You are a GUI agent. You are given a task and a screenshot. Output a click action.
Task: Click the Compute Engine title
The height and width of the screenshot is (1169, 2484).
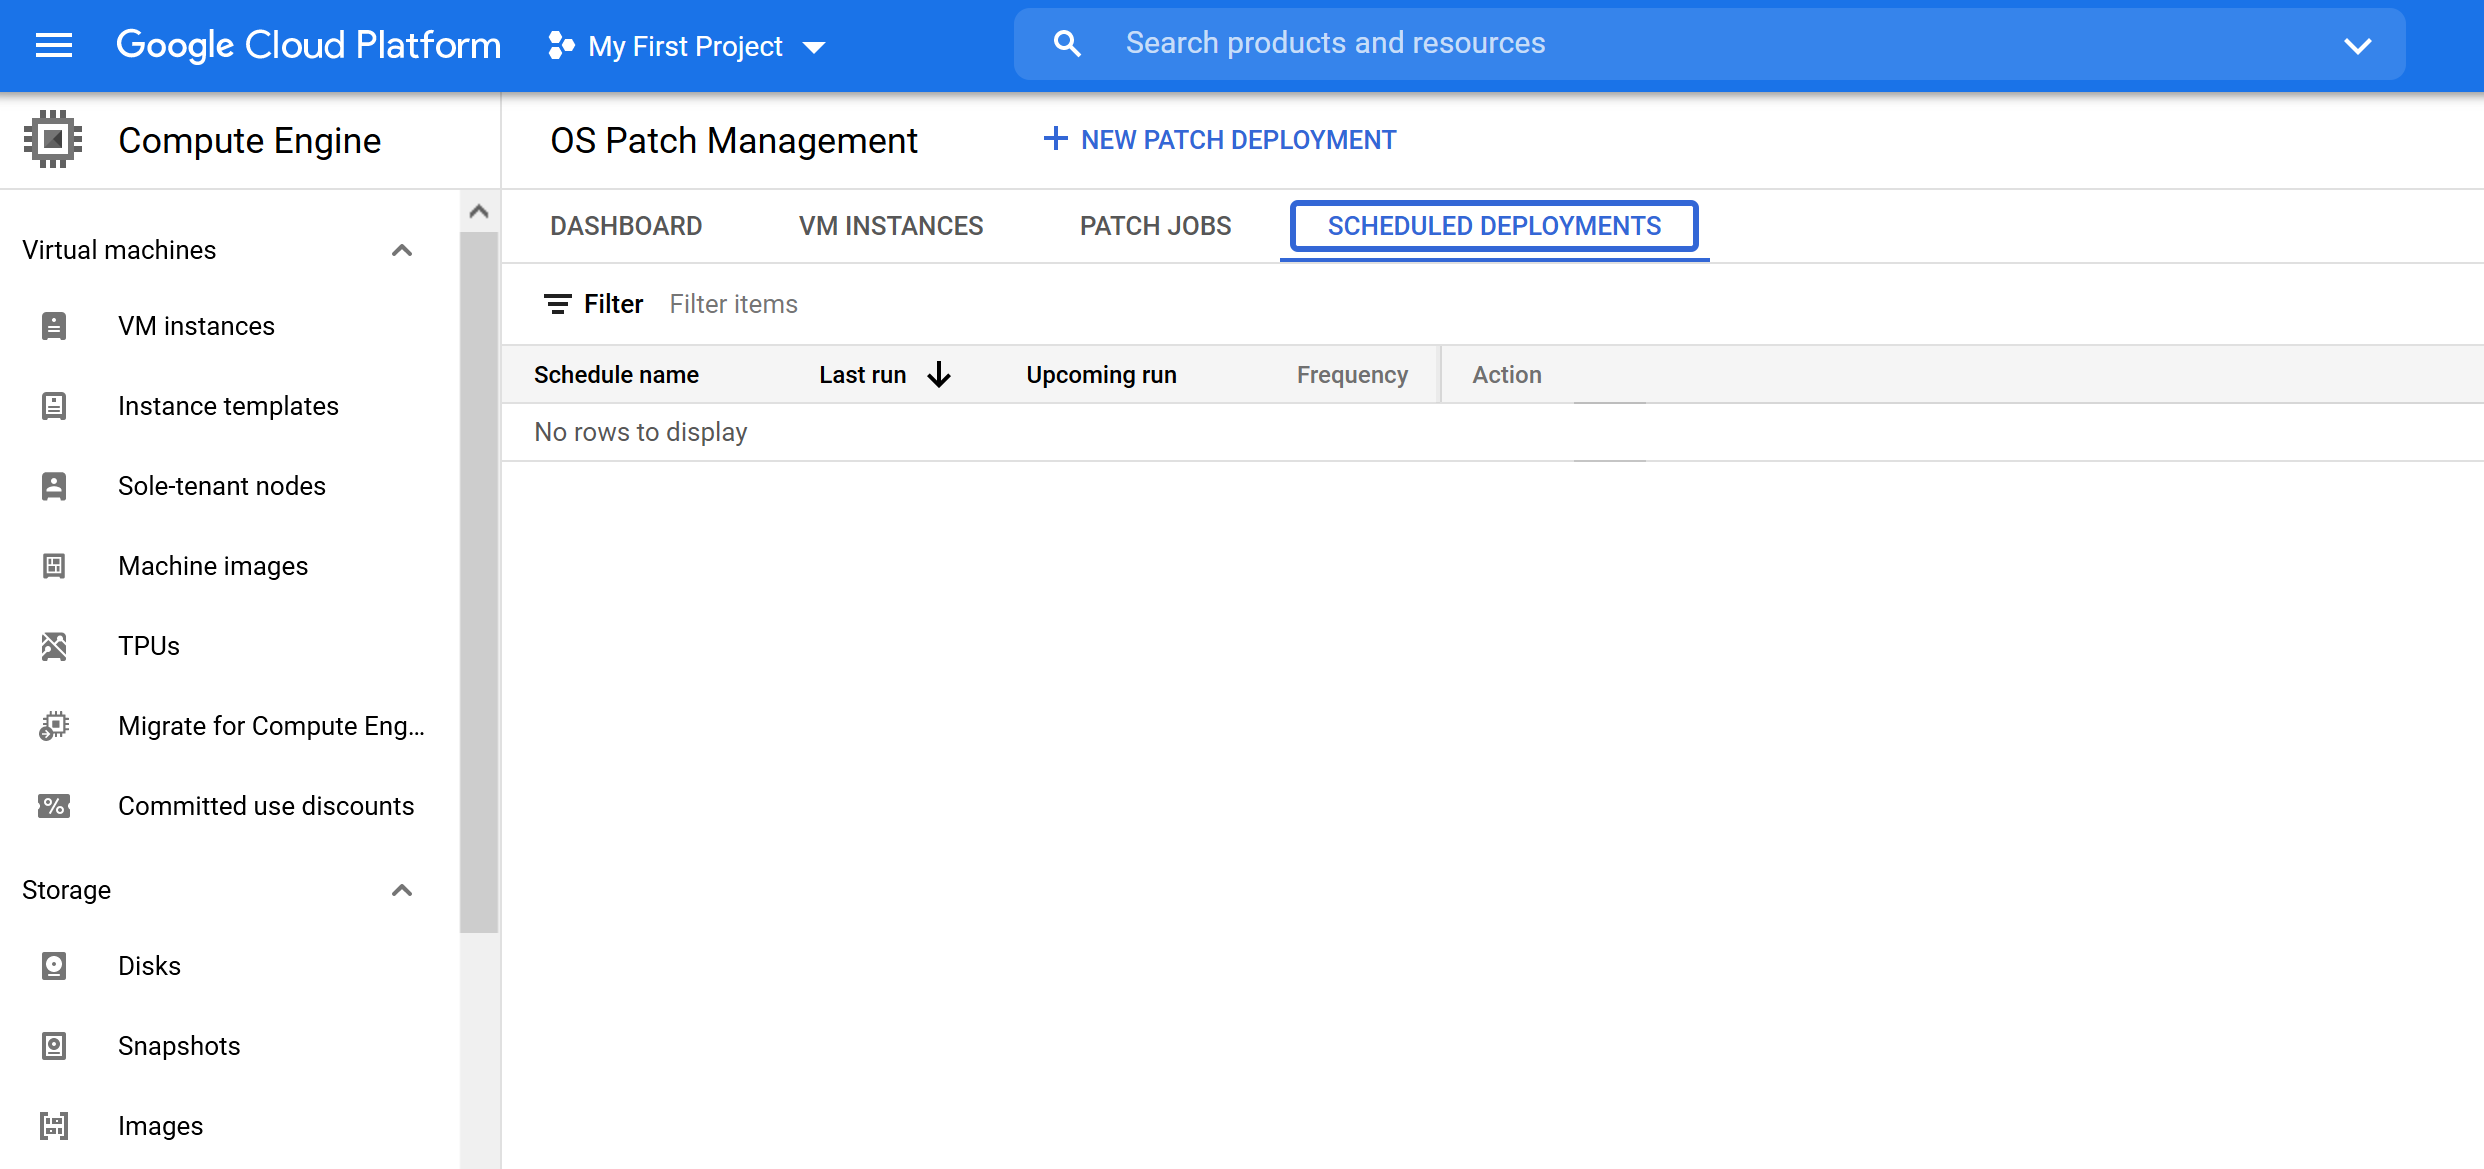[250, 140]
